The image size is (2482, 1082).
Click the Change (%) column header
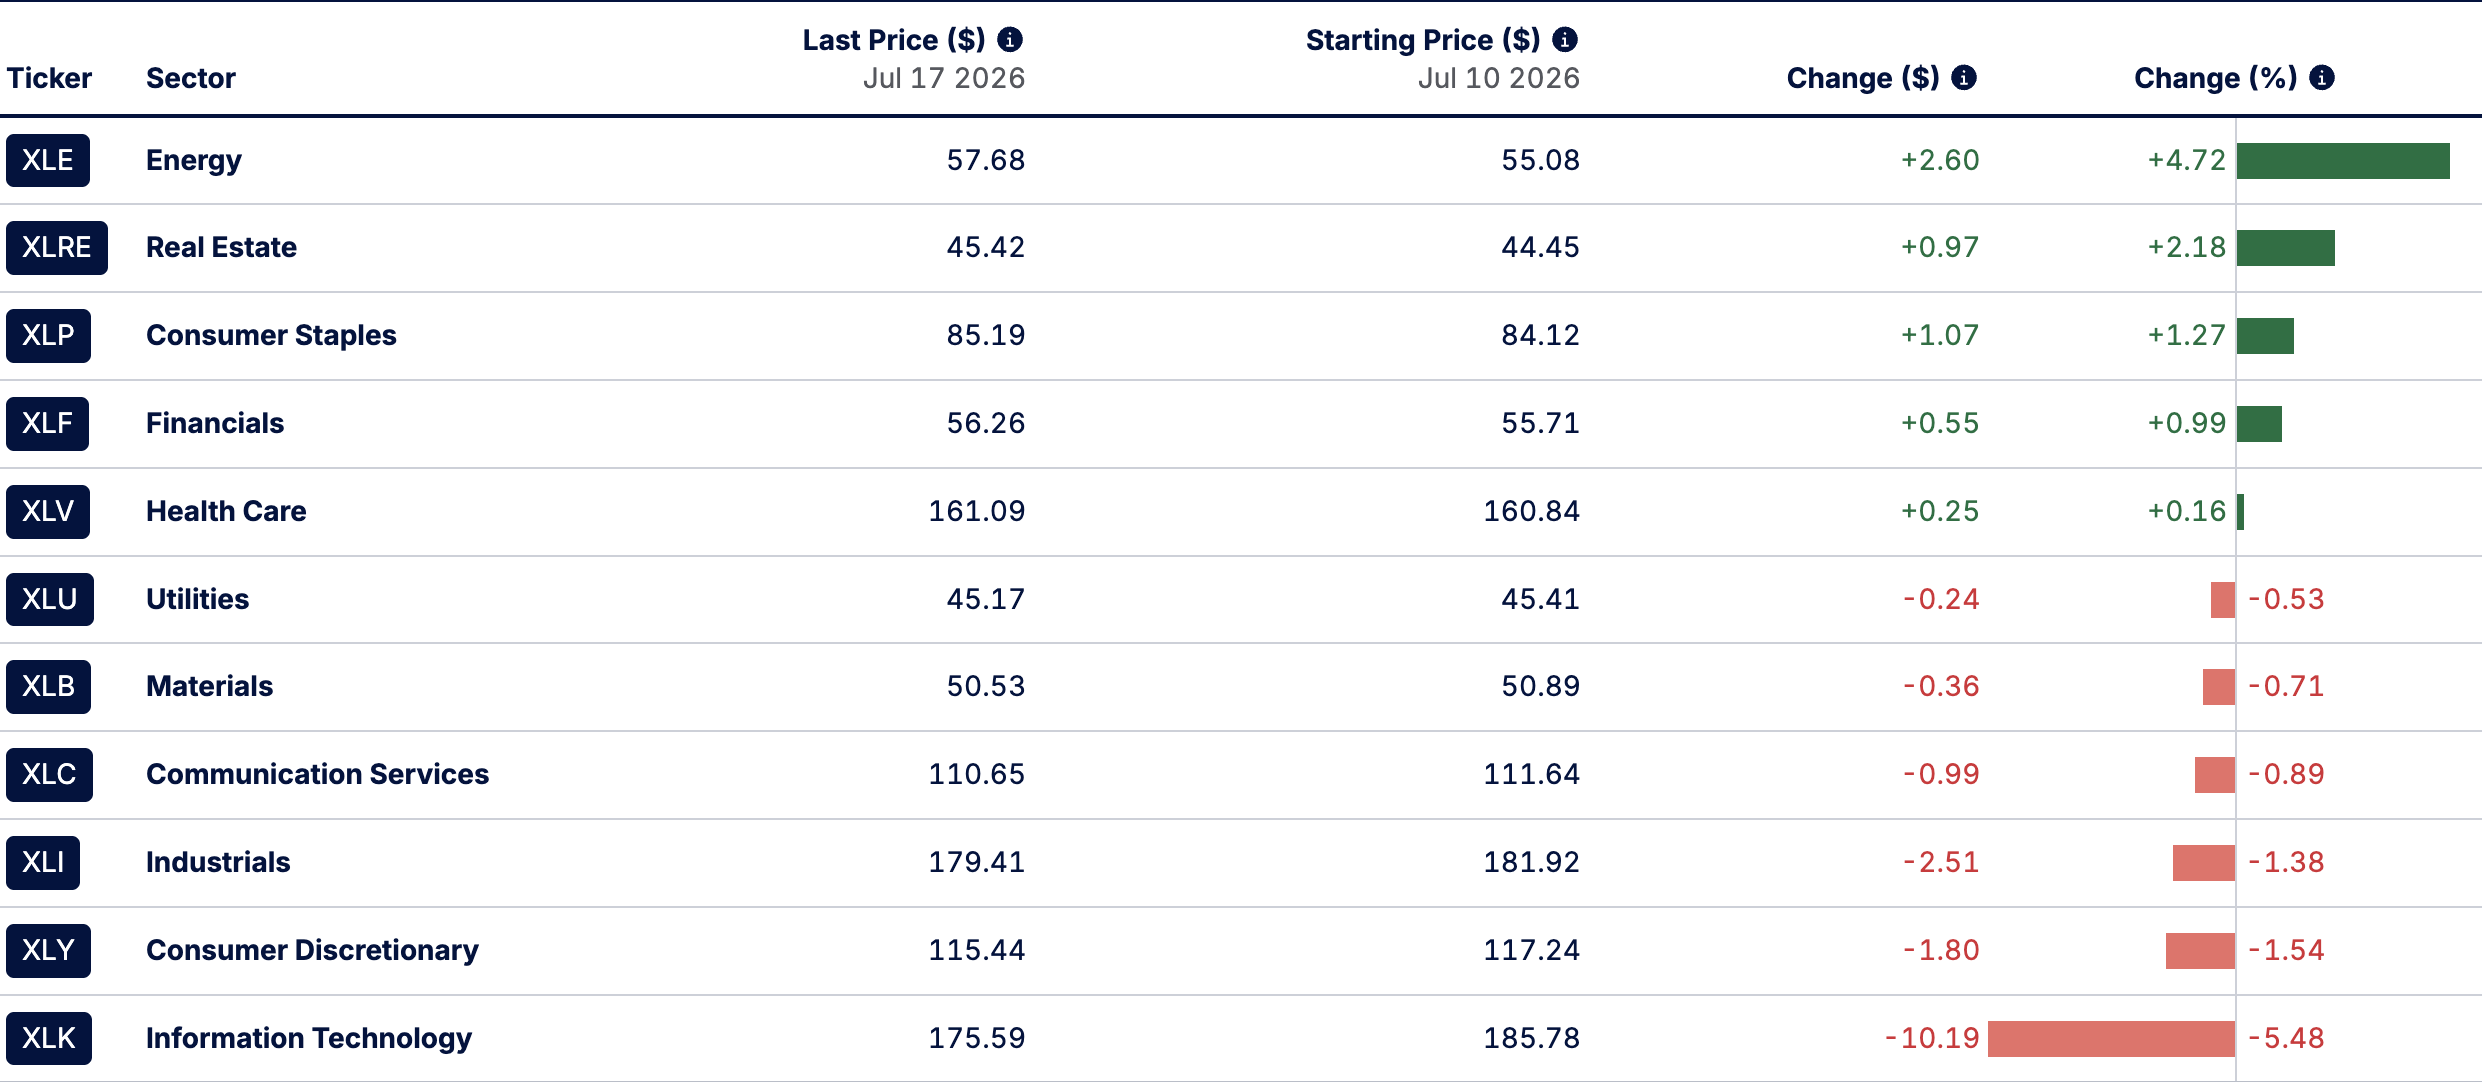coord(2215,78)
